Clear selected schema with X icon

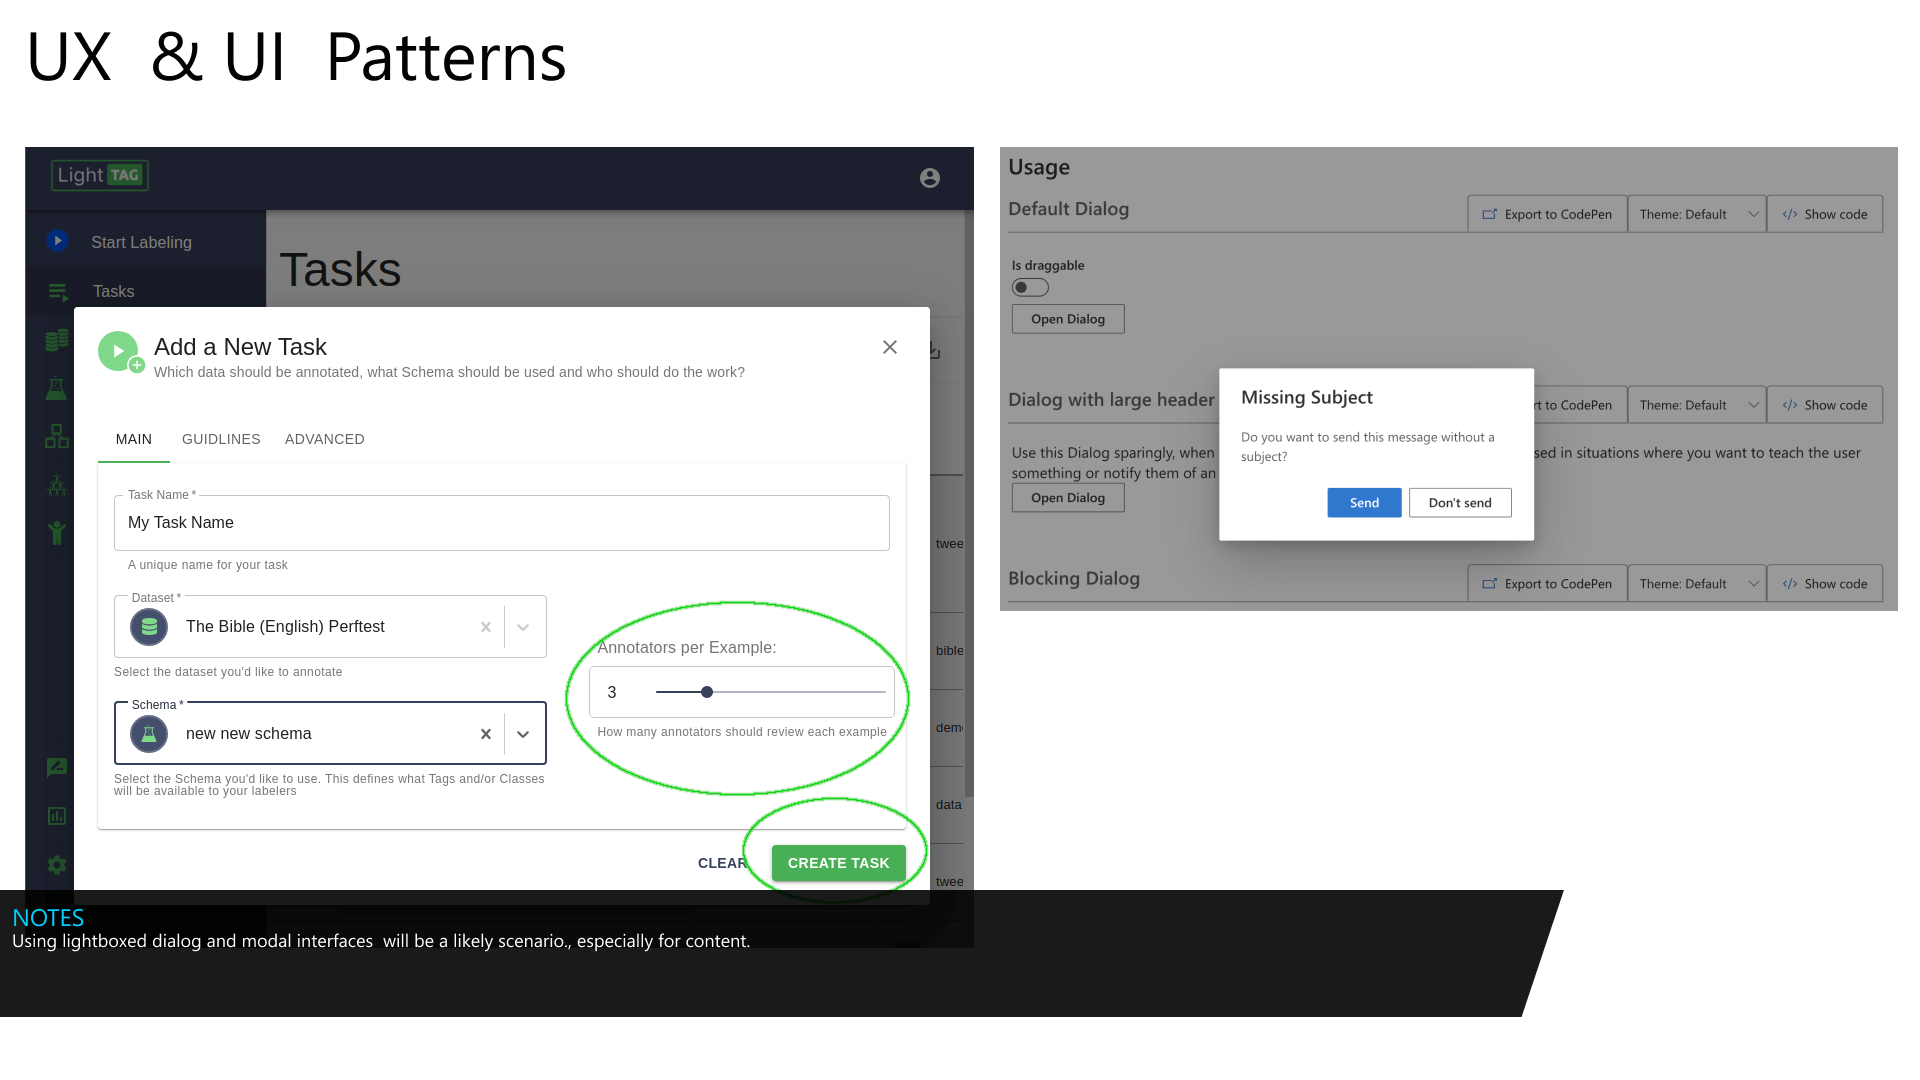point(486,734)
